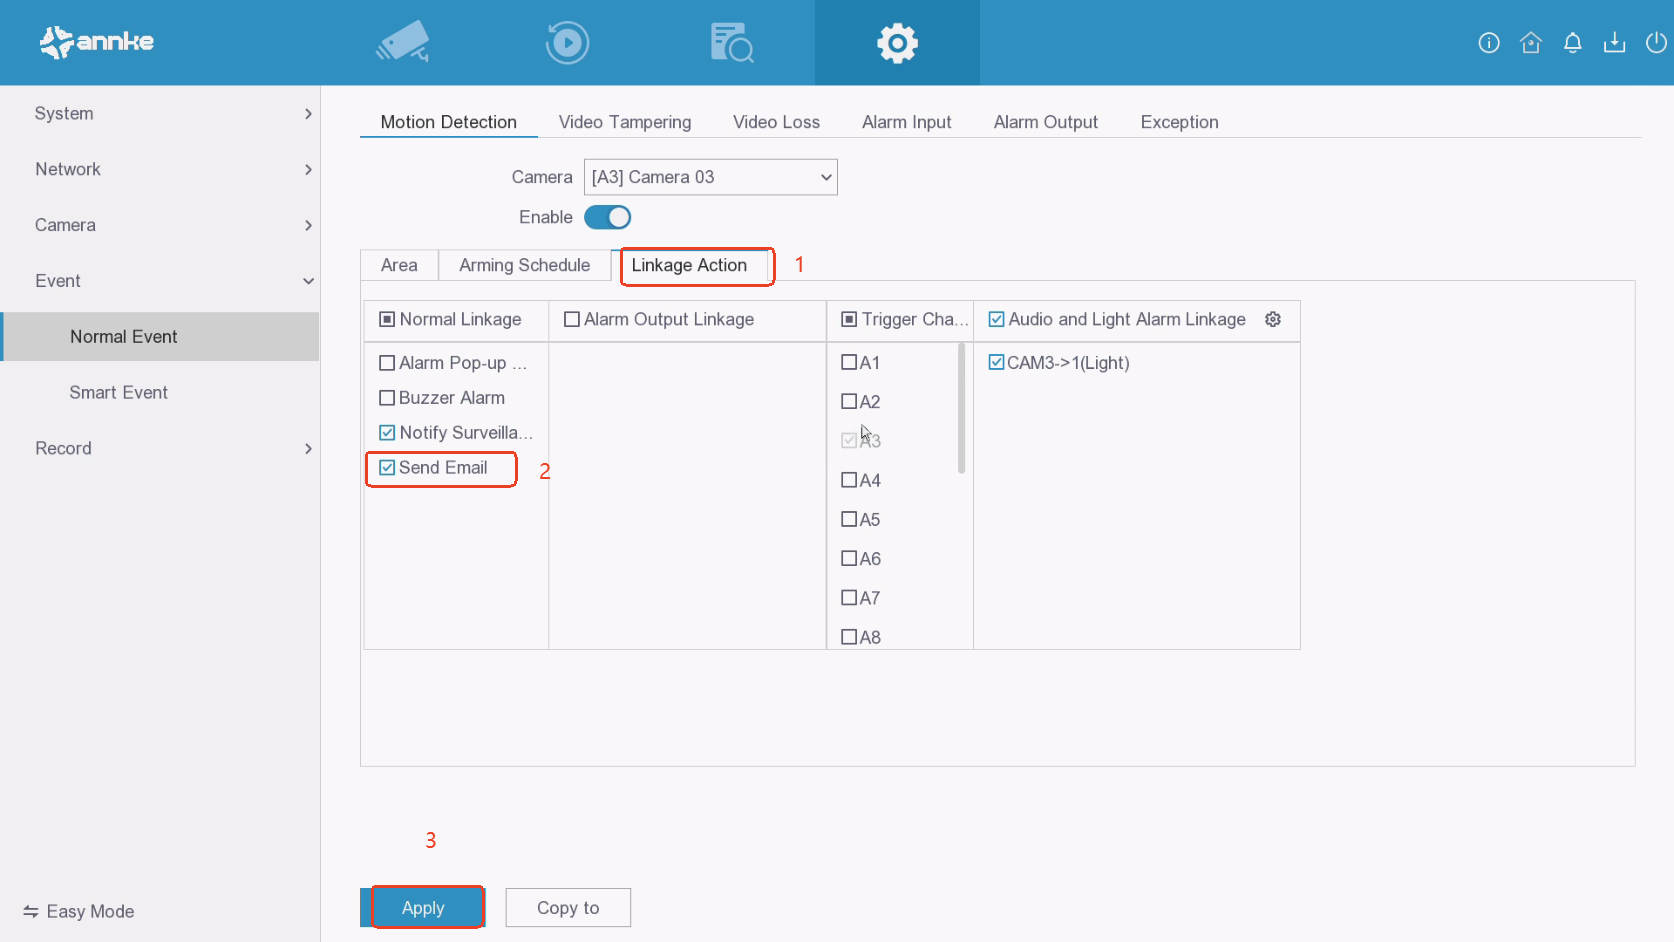This screenshot has width=1674, height=942.
Task: Click the alarm bell notification icon
Action: pyautogui.click(x=1572, y=42)
